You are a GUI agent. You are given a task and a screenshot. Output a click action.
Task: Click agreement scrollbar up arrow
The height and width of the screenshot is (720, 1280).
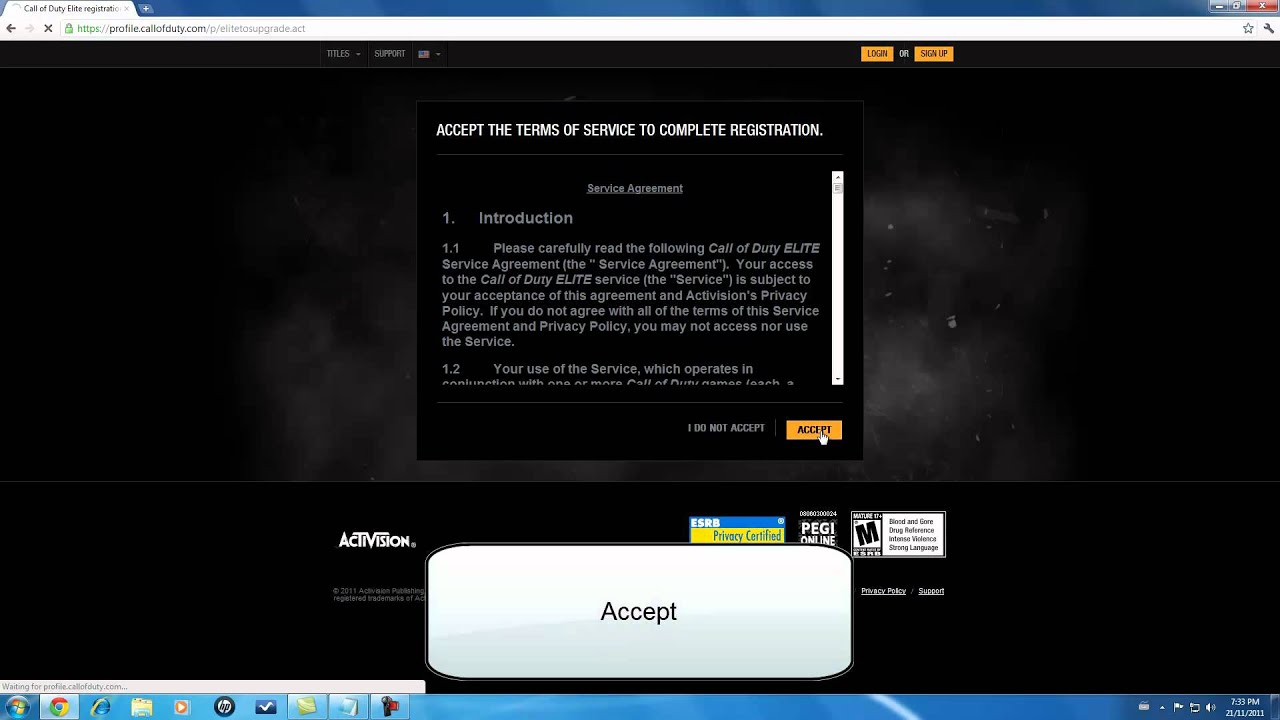pos(838,177)
